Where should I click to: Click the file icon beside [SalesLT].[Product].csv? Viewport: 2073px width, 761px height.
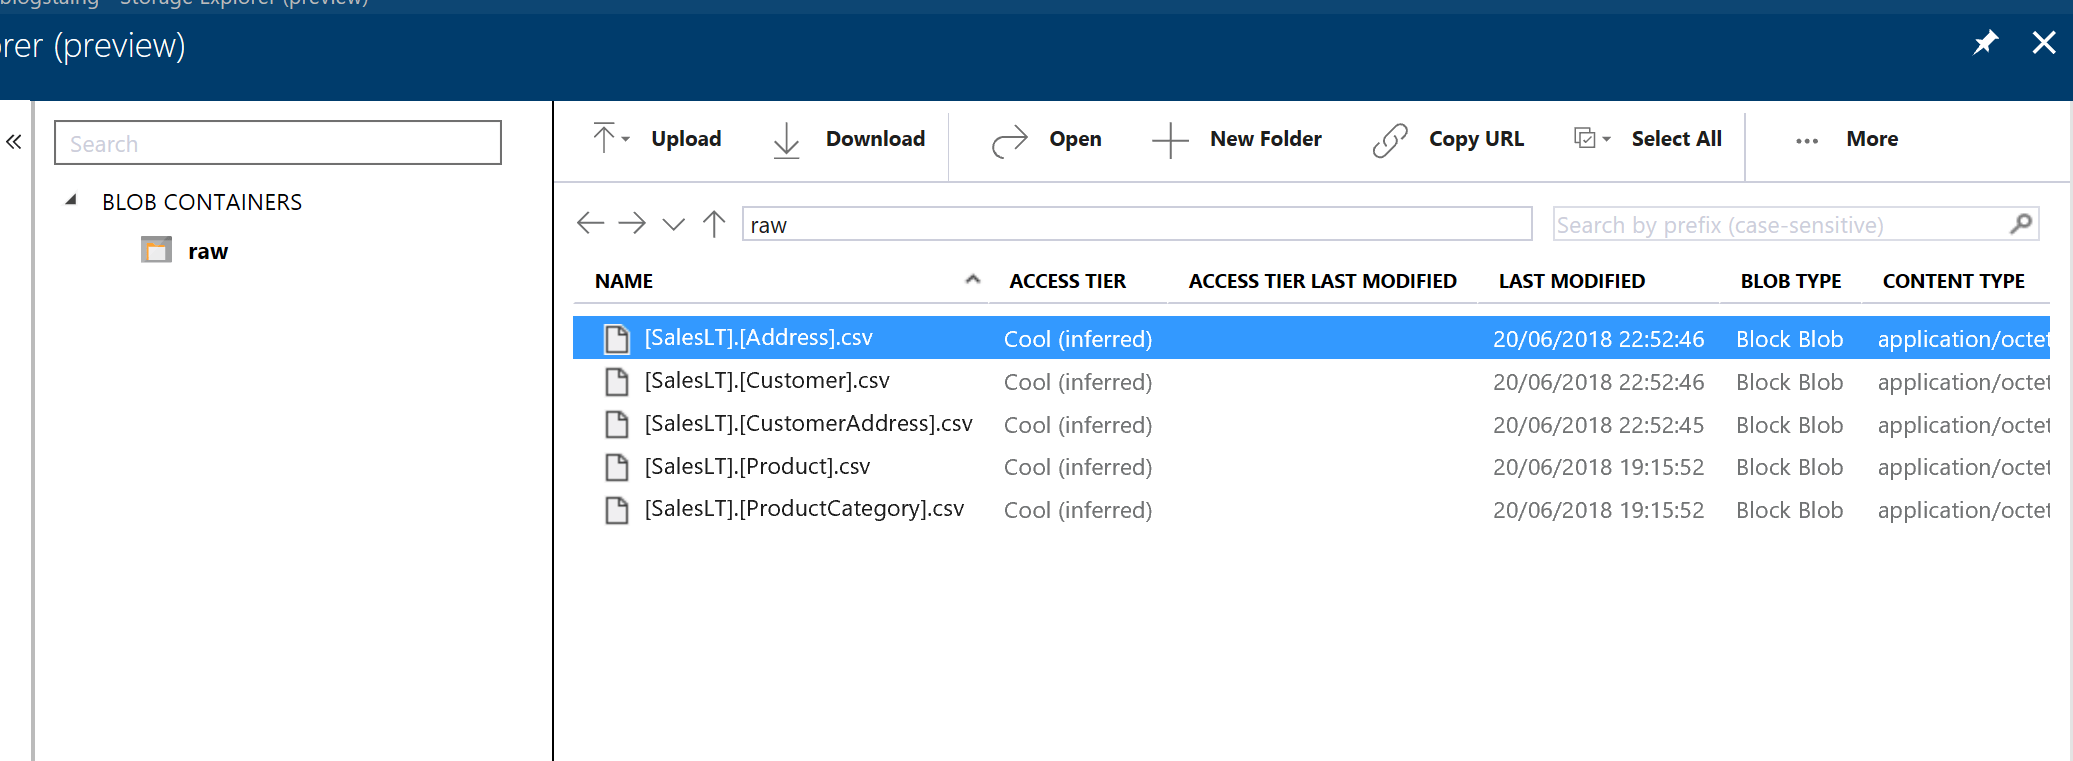point(617,467)
